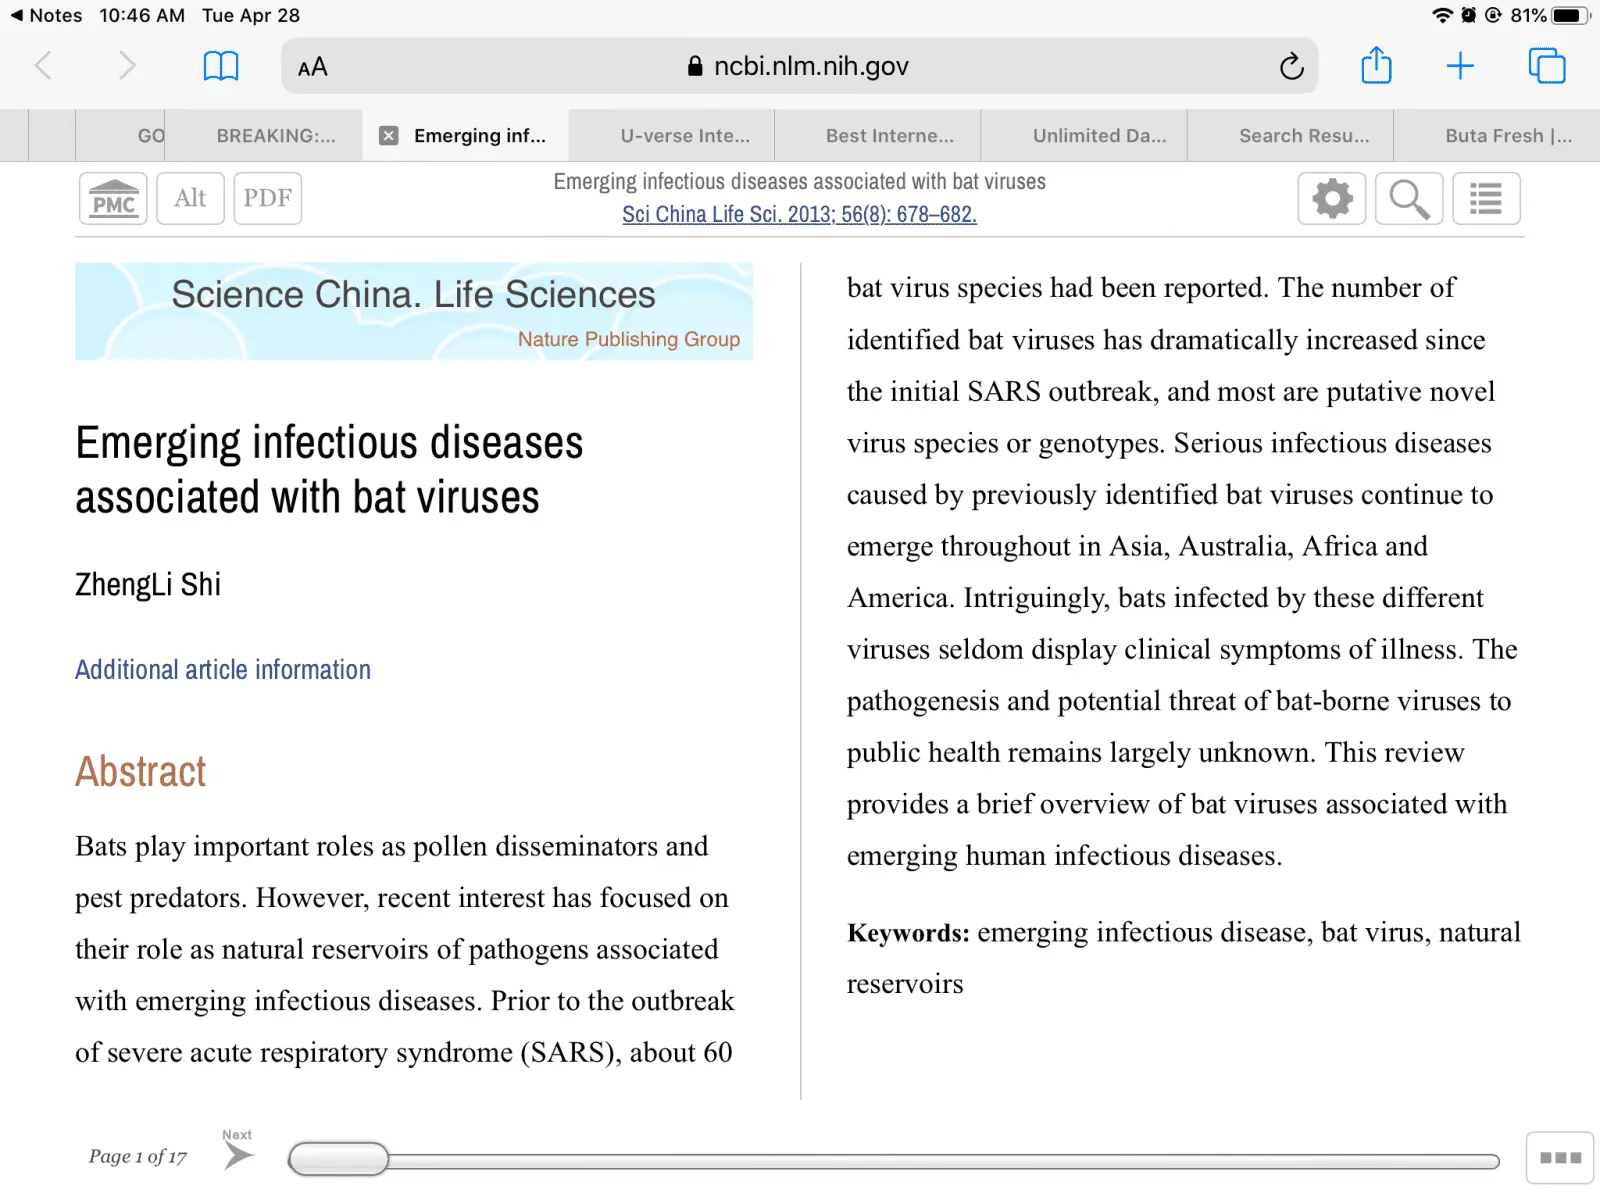This screenshot has width=1600, height=1200.
Task: Open Safari bookmarks book icon
Action: 221,66
